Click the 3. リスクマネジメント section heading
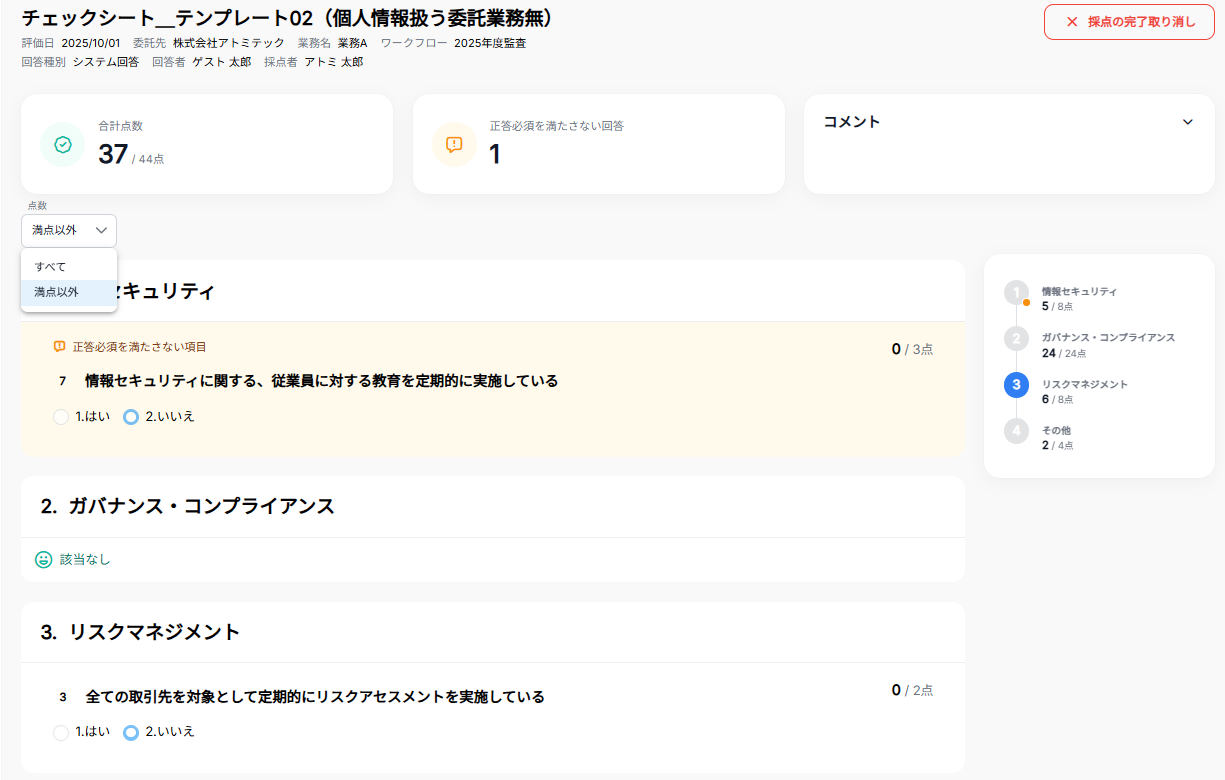Screen dimensions: 1225x780 click(141, 632)
